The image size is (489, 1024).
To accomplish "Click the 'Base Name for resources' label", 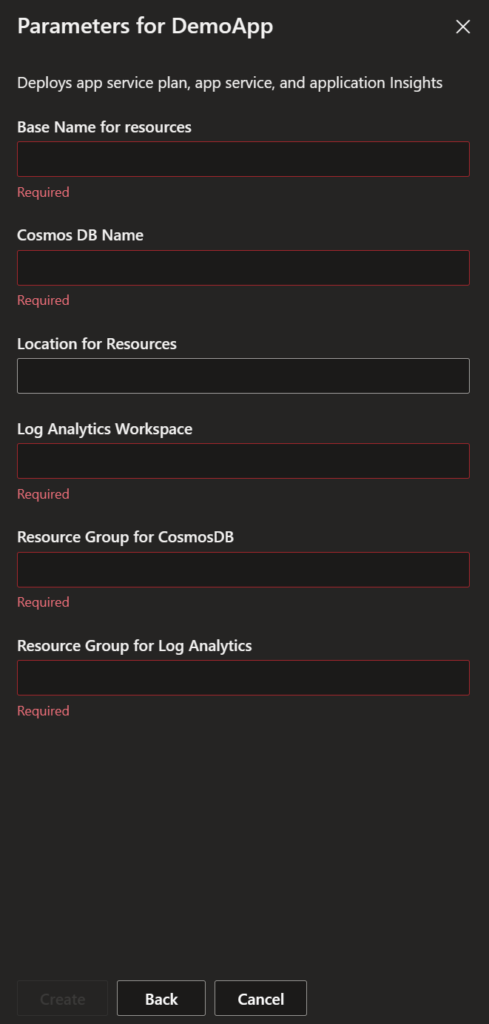I will pos(104,127).
